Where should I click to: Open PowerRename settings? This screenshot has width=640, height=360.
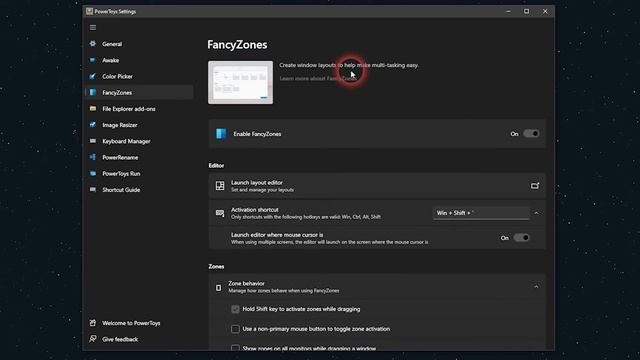tap(139, 157)
